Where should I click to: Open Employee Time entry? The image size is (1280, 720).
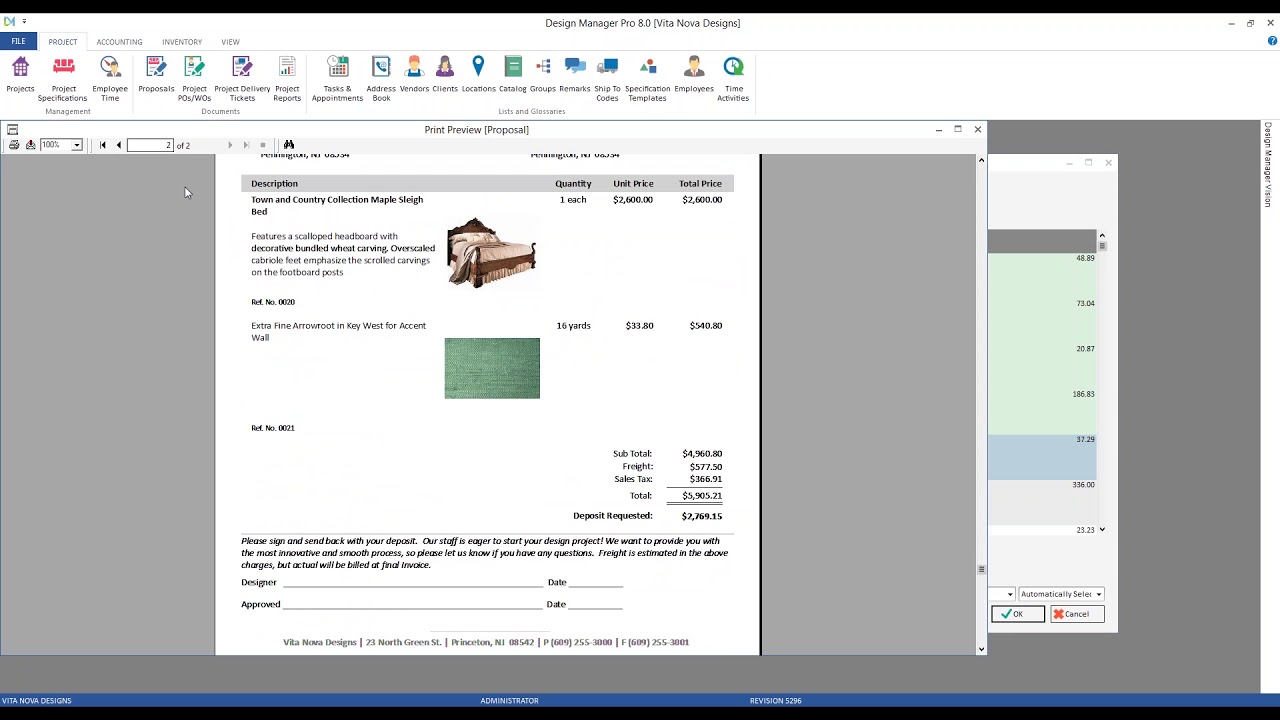(110, 79)
